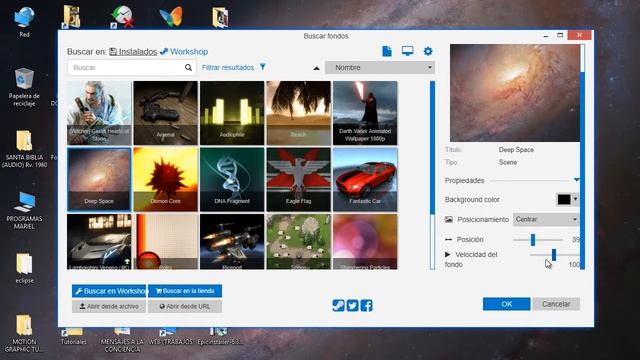The height and width of the screenshot is (360, 640).
Task: Toggle the ascending sort arrow
Action: click(x=316, y=68)
